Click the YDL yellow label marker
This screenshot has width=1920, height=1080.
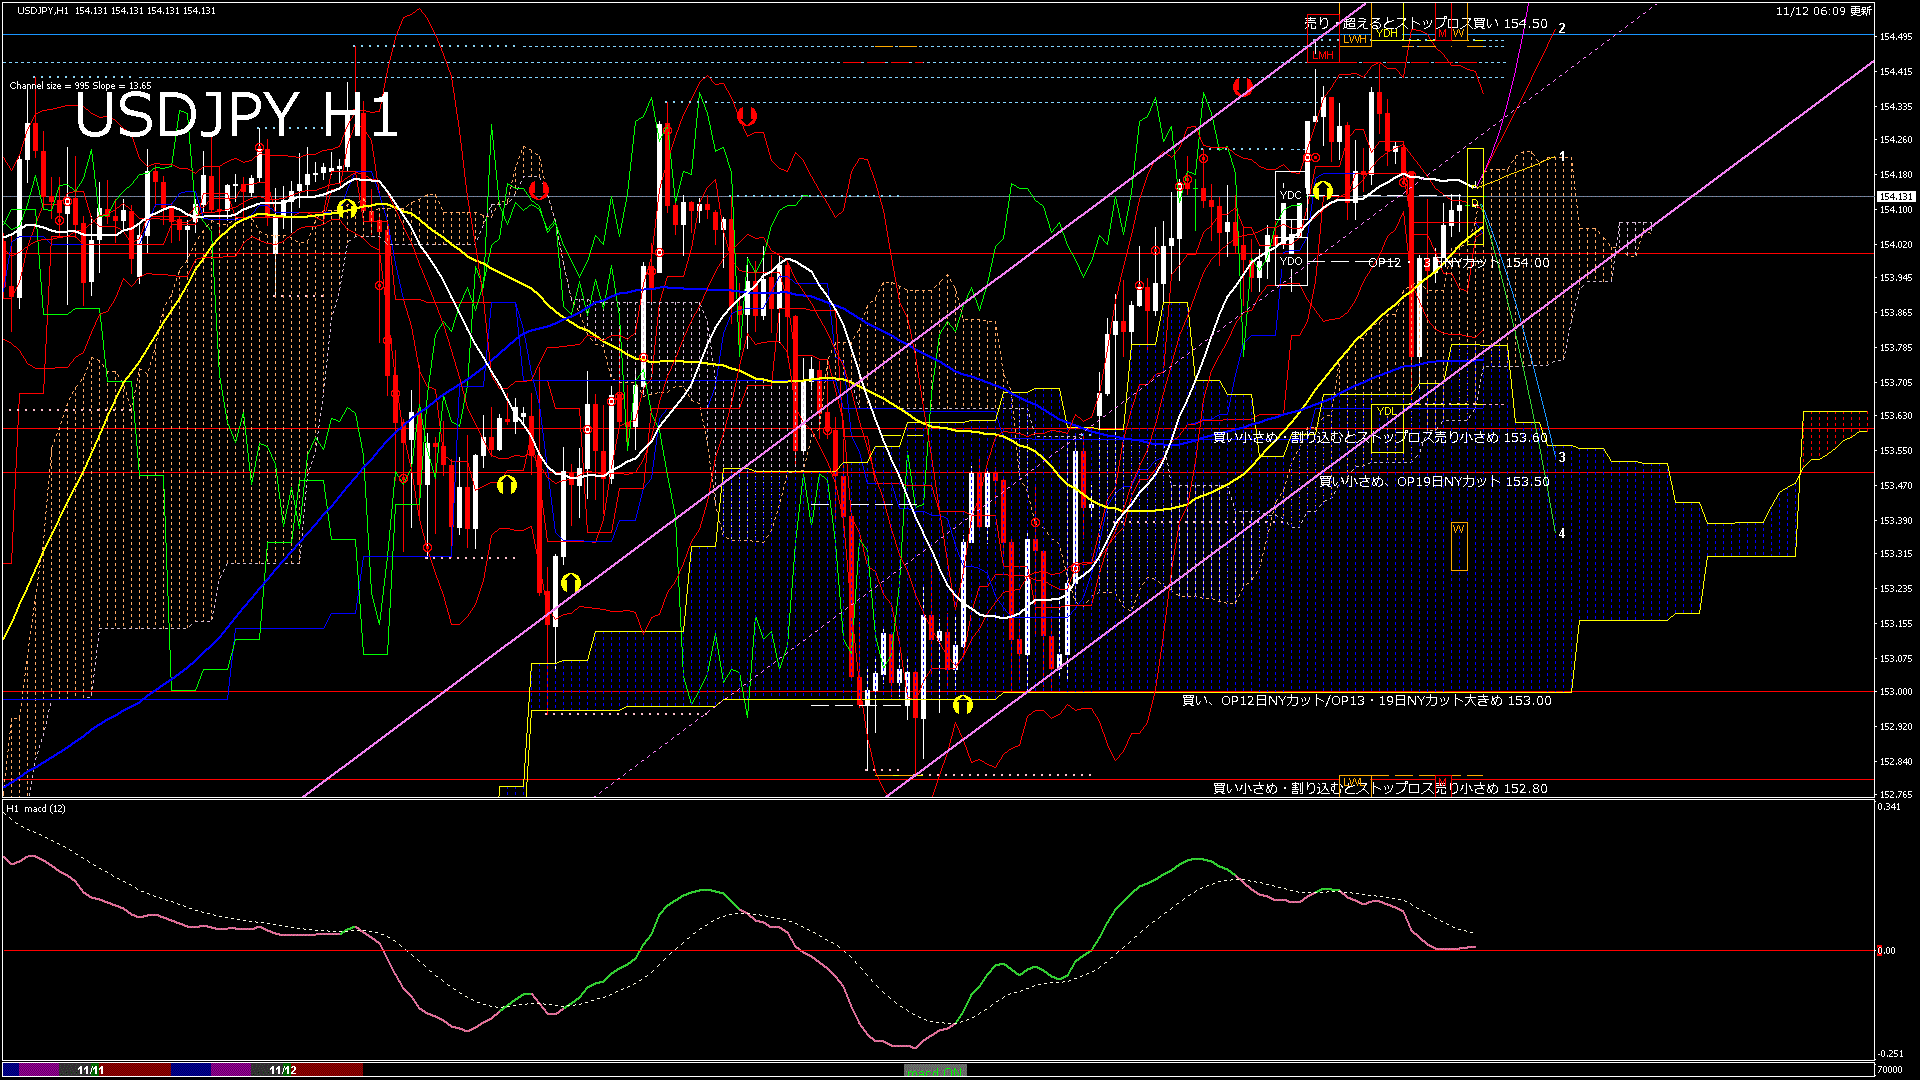click(x=1386, y=411)
